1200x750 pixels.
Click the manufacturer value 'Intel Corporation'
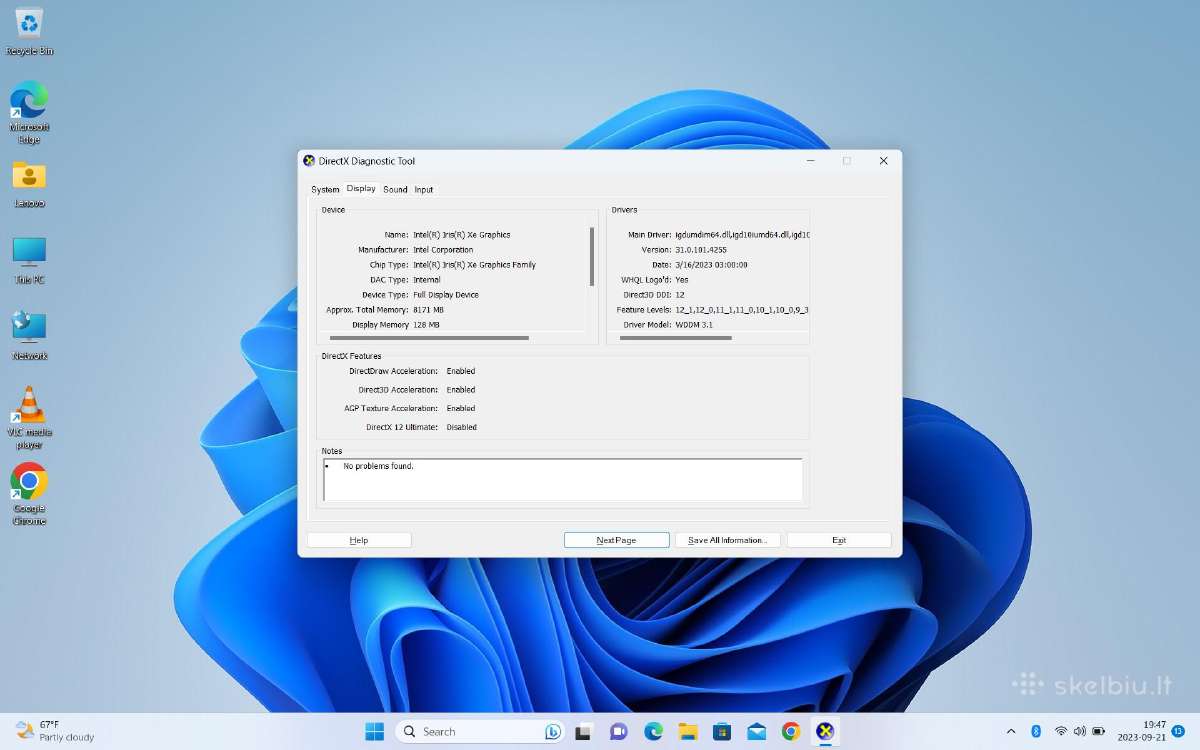point(443,250)
